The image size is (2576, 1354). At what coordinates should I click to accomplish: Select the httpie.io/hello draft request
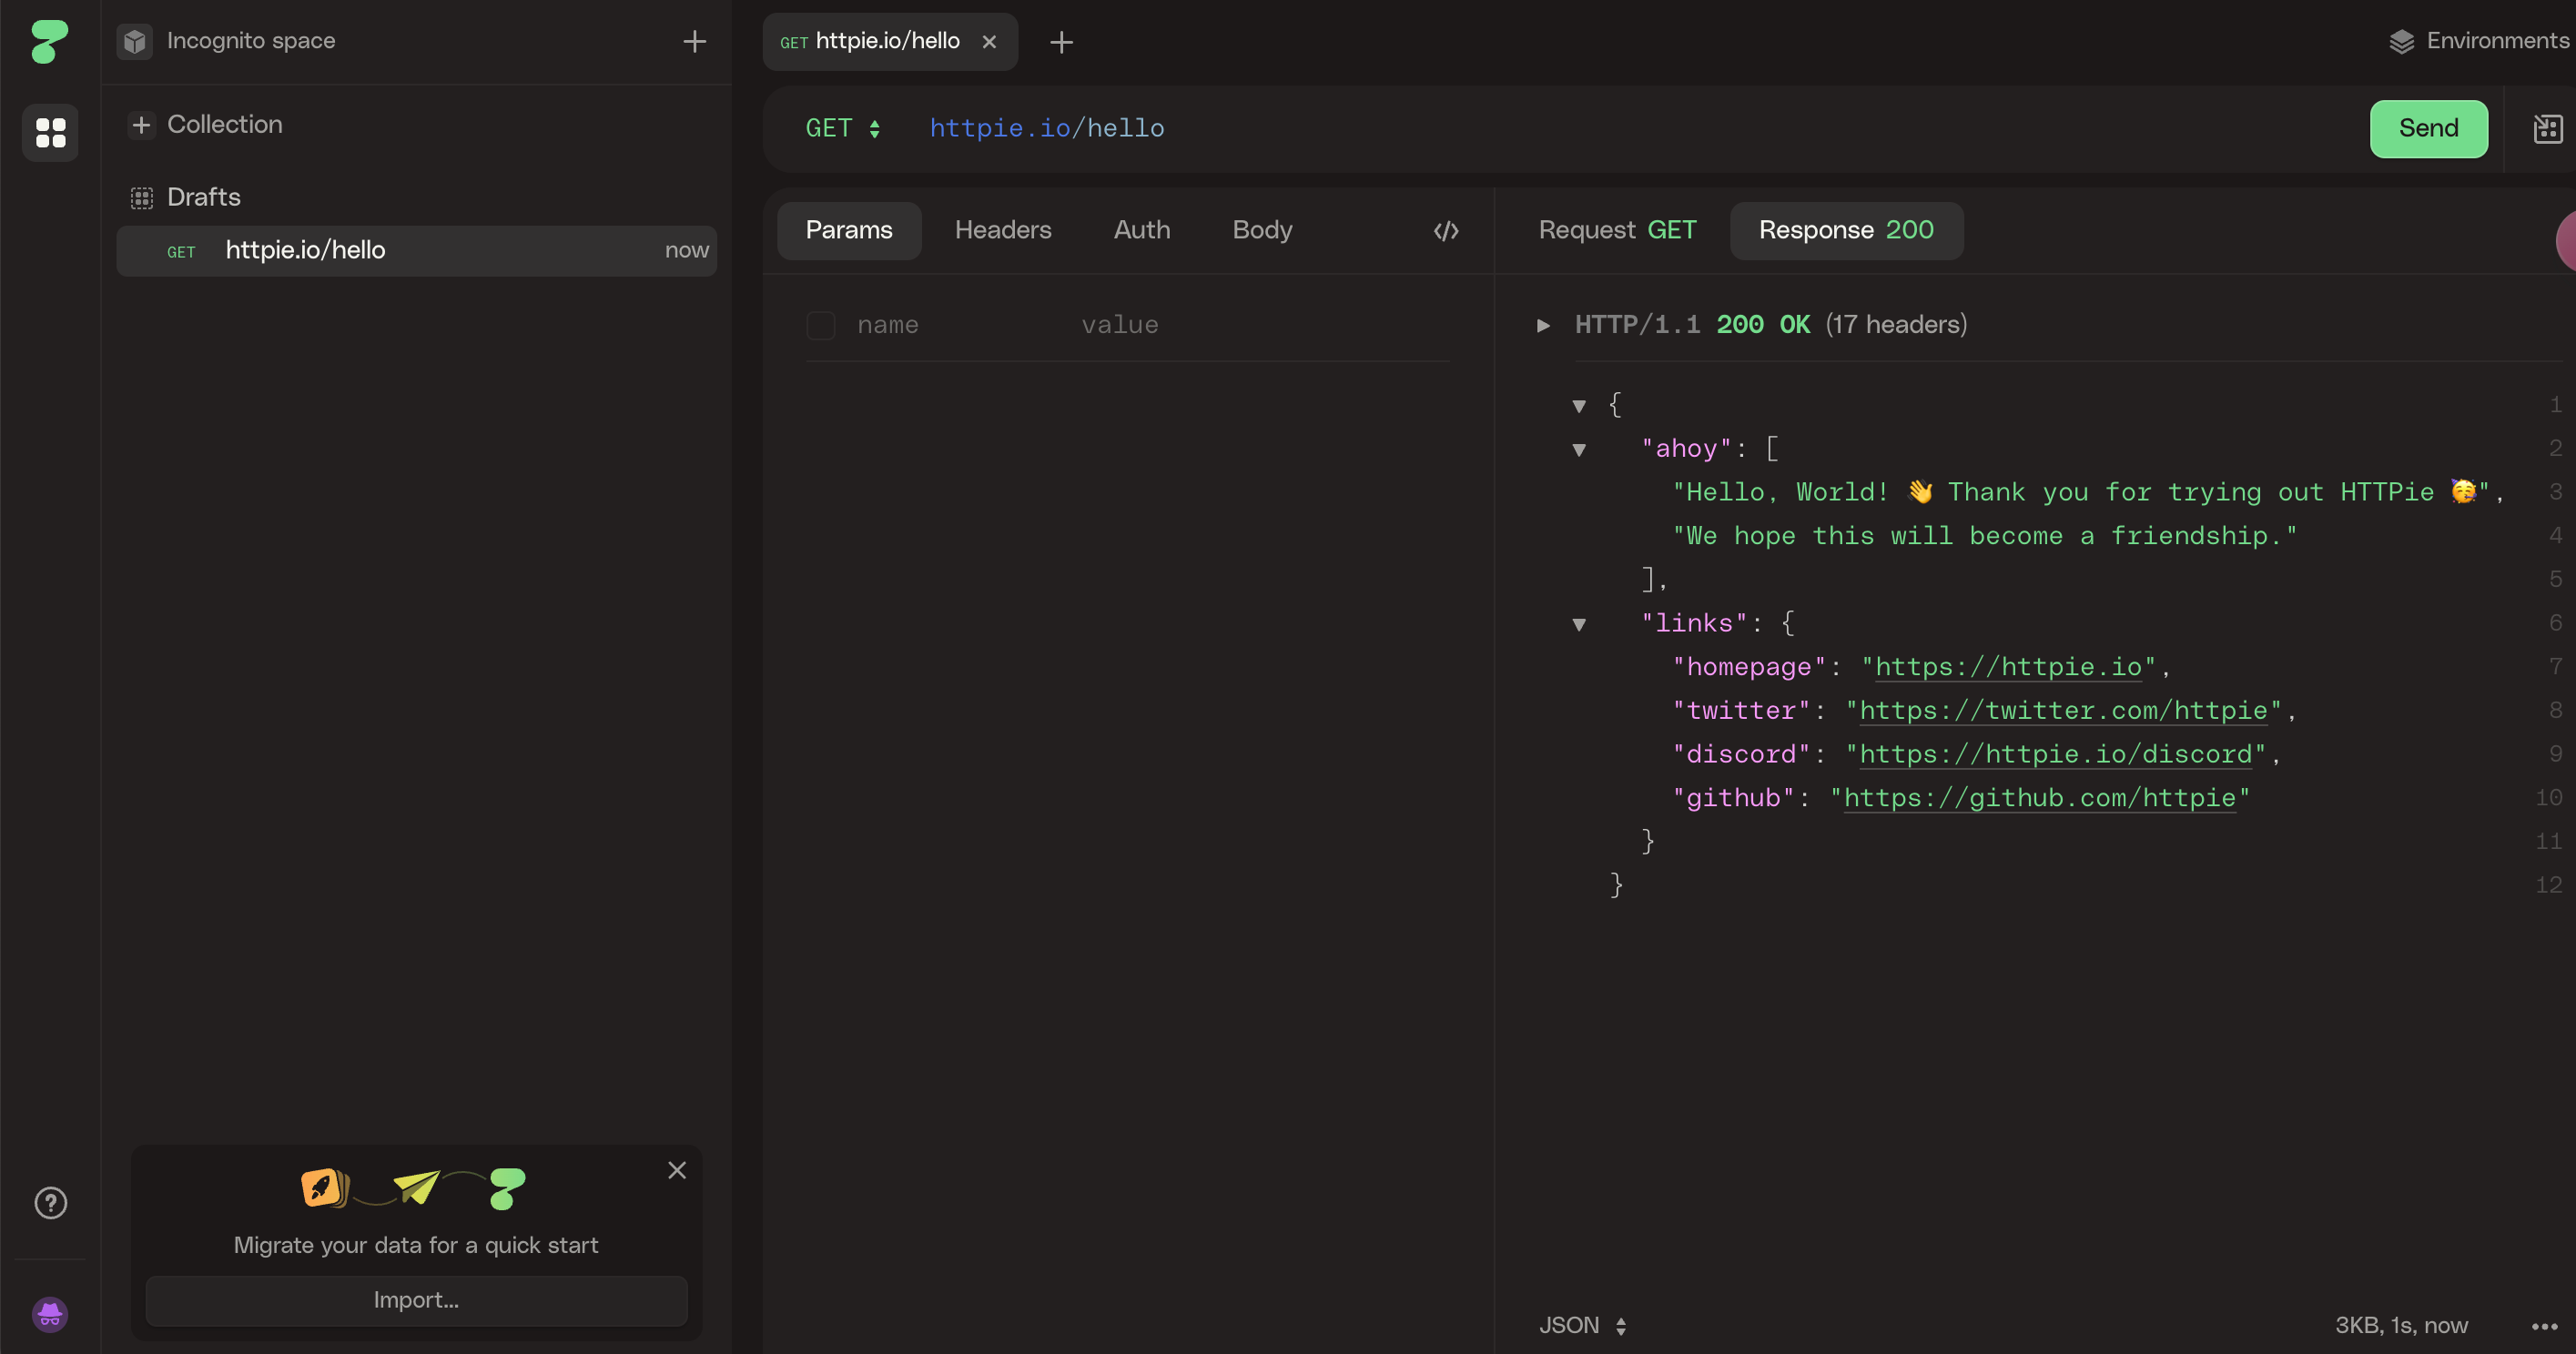coord(416,250)
